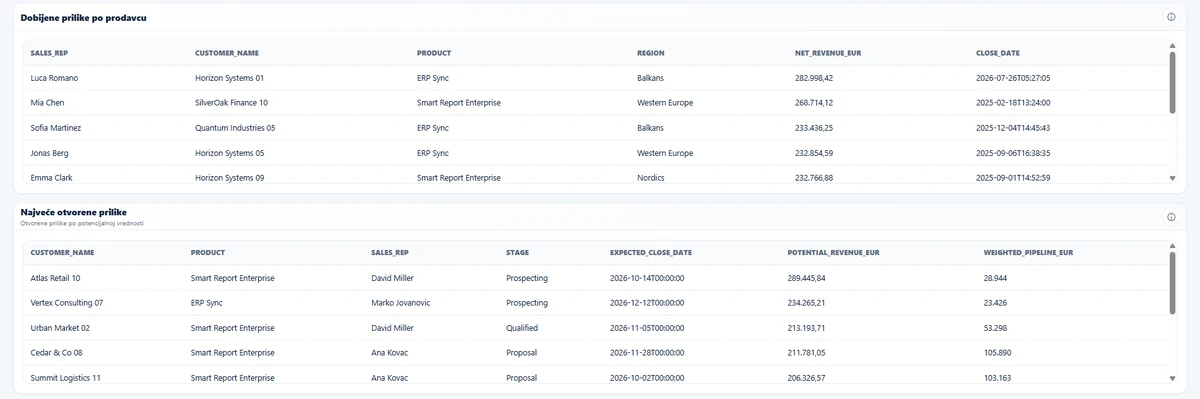
Task: Click the Qualified stage cell
Action: click(x=522, y=328)
